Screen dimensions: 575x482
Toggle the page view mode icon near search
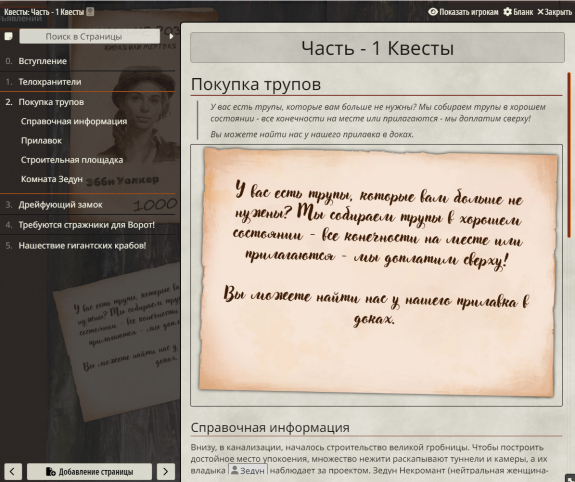[8, 36]
